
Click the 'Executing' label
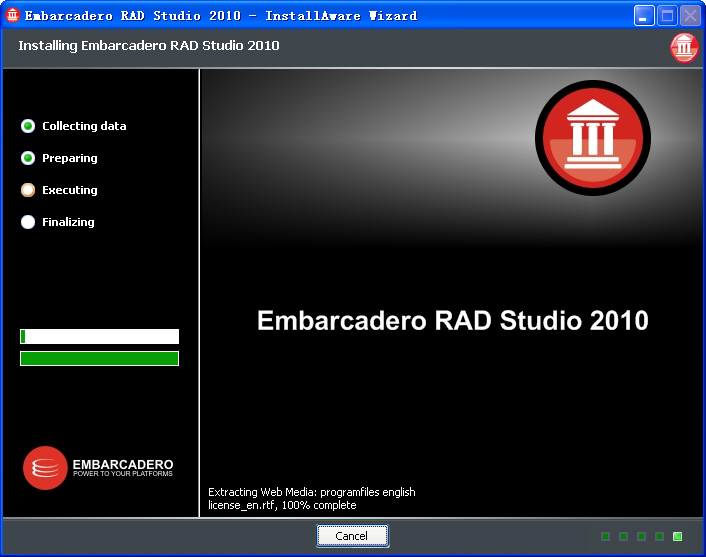click(x=70, y=190)
